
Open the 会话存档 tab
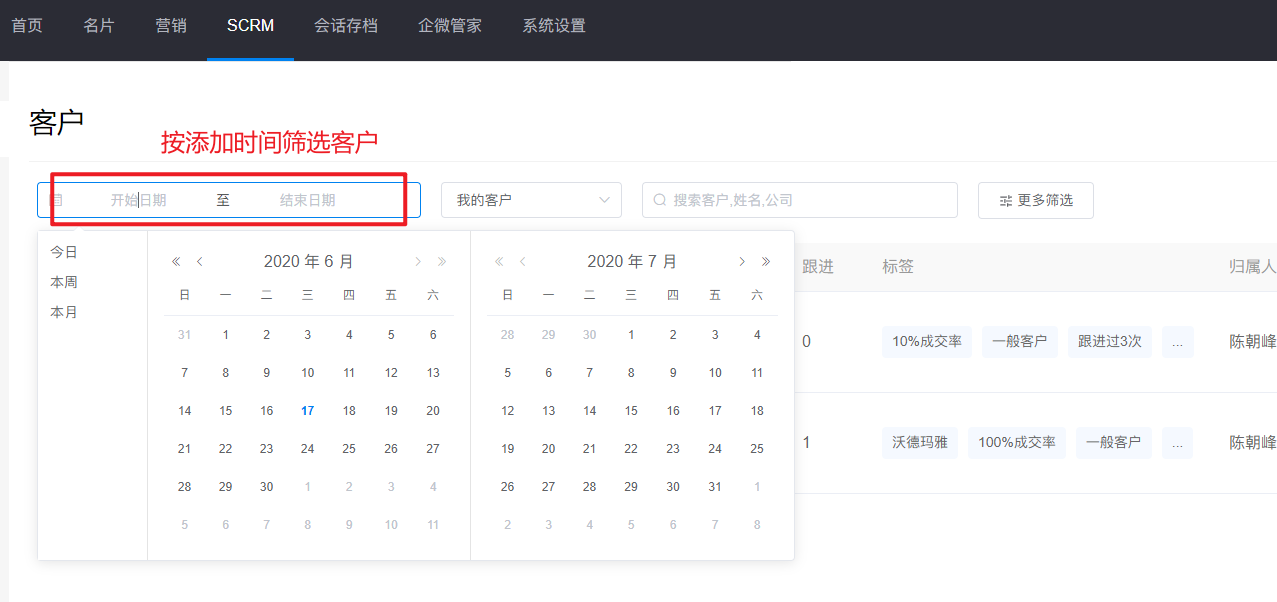346,26
